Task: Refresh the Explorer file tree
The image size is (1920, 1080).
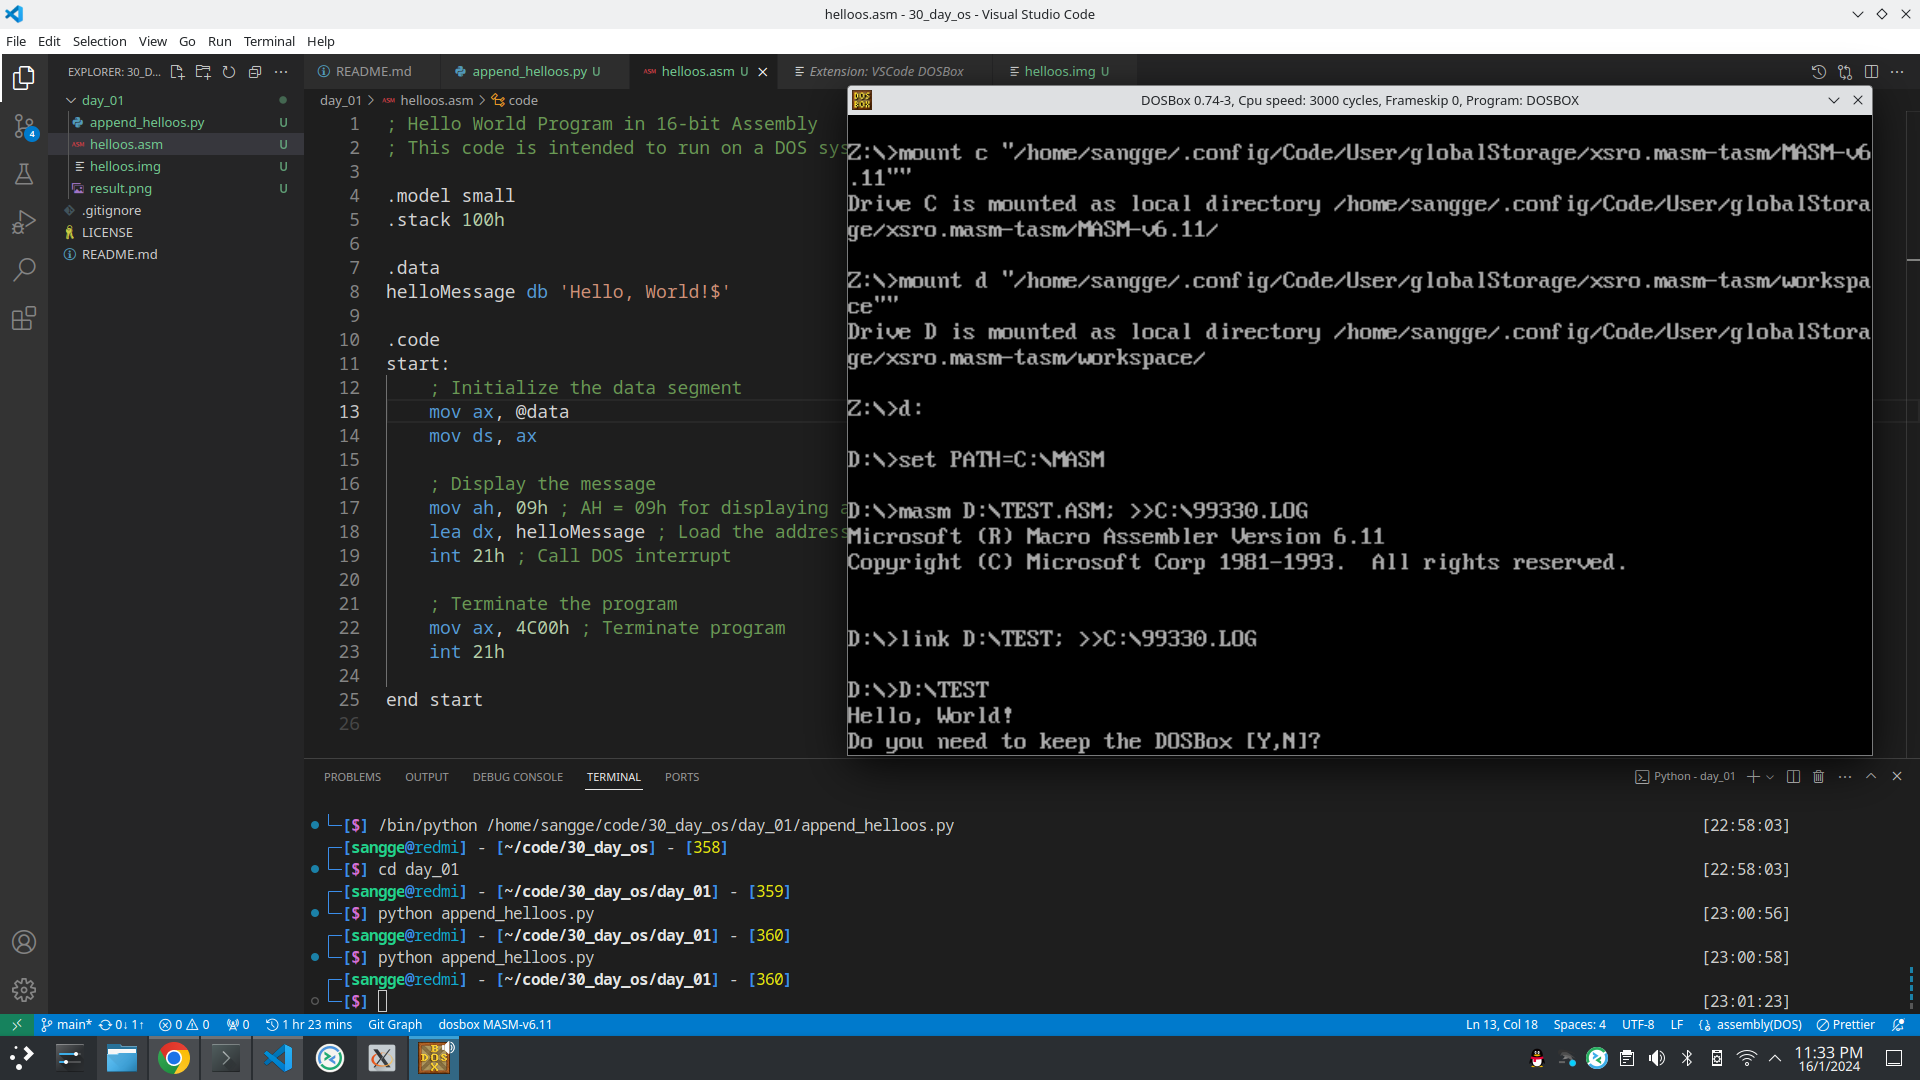Action: (x=229, y=72)
